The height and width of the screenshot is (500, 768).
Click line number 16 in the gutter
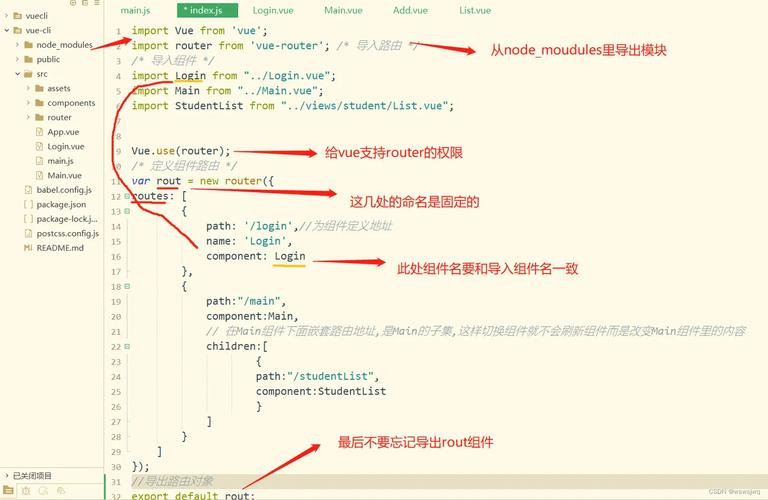tap(116, 257)
